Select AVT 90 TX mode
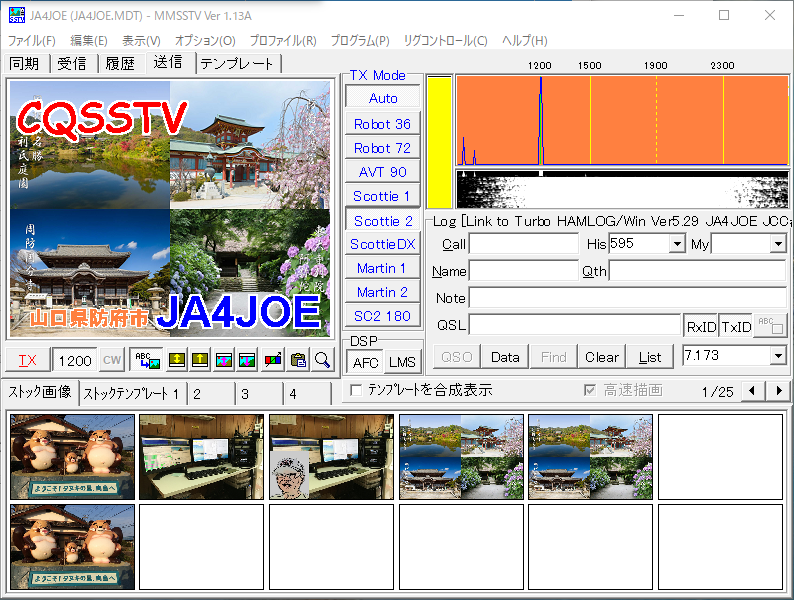This screenshot has height=600, width=794. 383,172
